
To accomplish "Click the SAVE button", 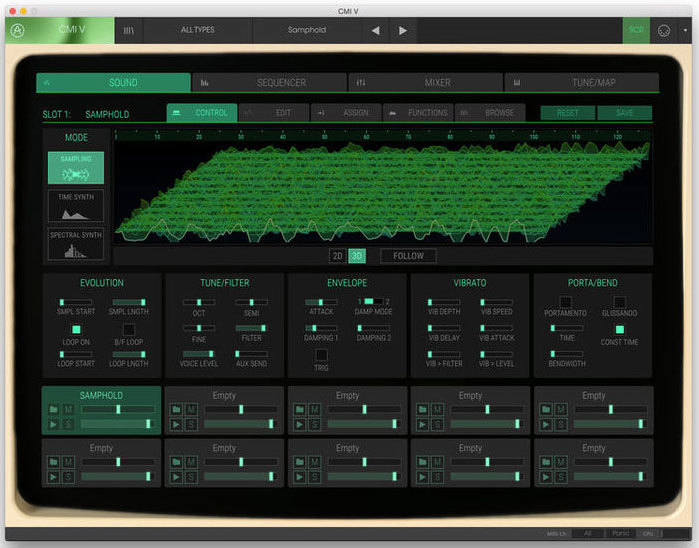I will tap(624, 113).
